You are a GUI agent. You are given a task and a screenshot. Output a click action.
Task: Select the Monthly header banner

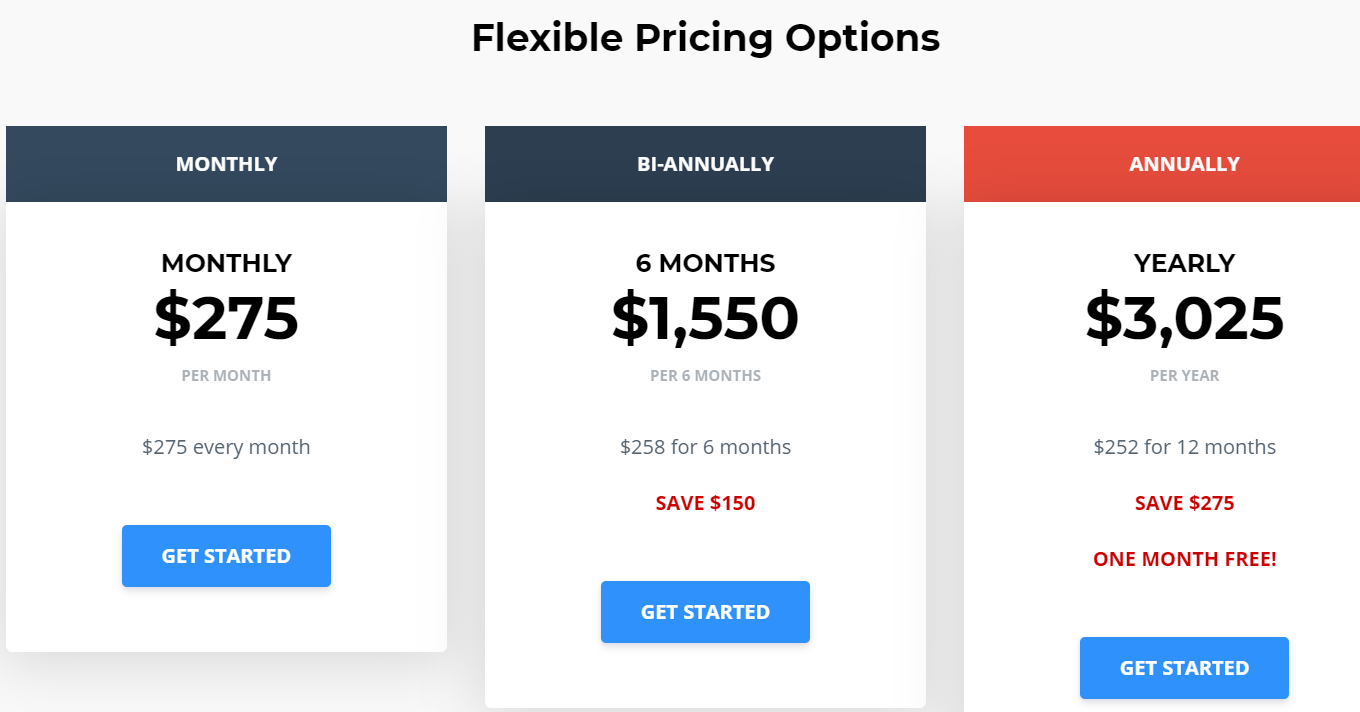[226, 164]
